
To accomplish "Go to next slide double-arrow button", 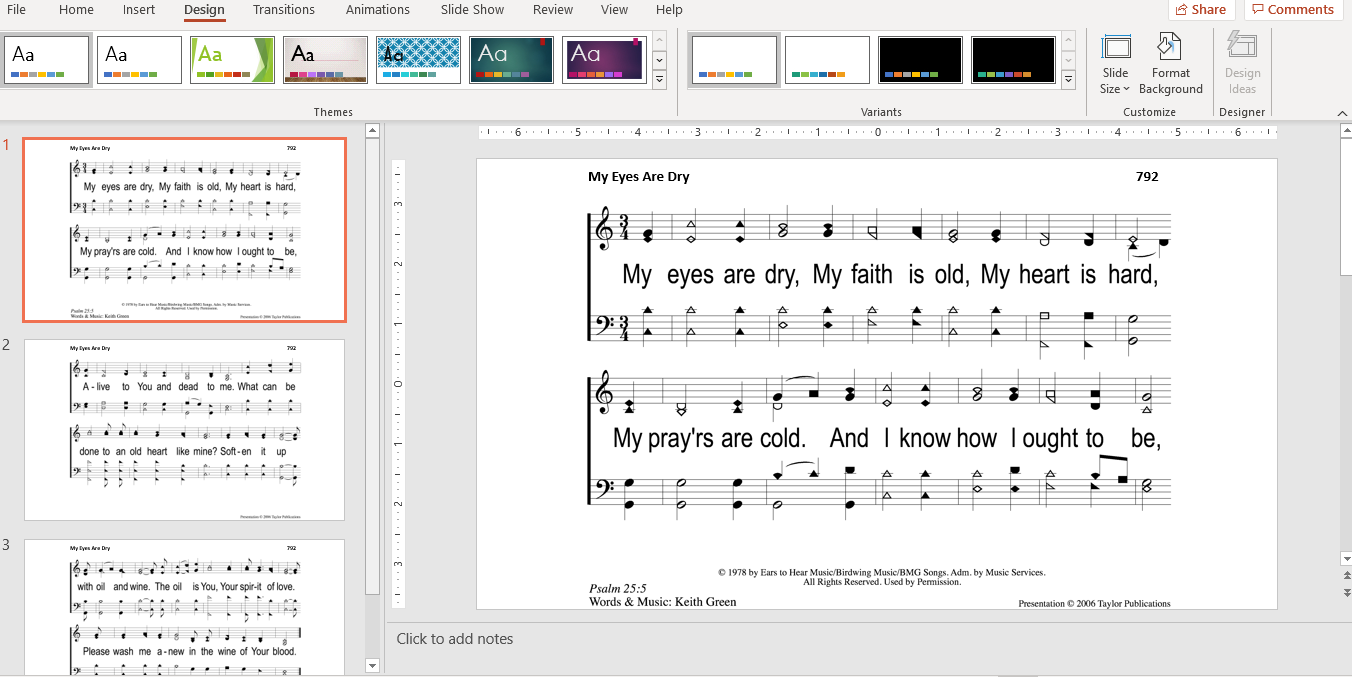I will pyautogui.click(x=1345, y=593).
